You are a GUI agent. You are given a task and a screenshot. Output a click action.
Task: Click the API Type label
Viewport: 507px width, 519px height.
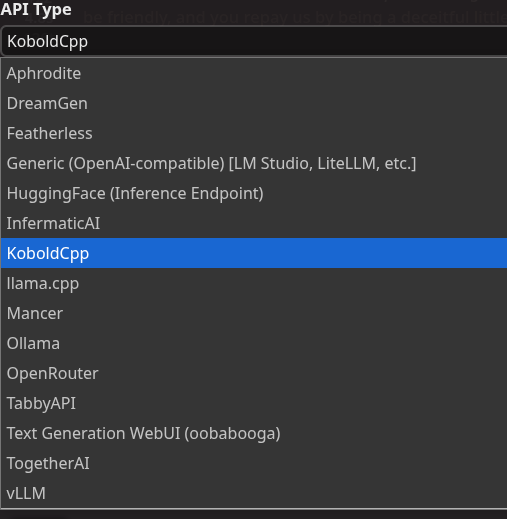[36, 9]
